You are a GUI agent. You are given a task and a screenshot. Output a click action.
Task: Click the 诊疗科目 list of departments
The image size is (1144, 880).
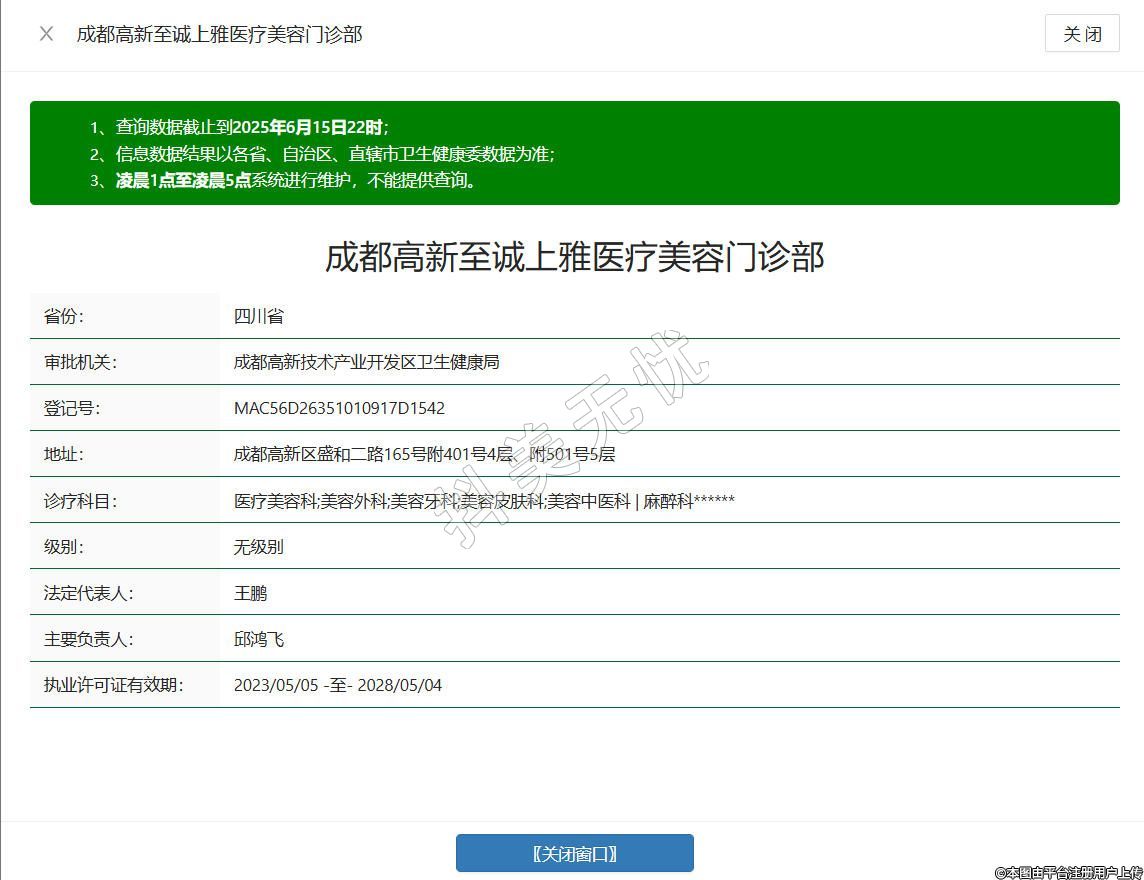(484, 501)
